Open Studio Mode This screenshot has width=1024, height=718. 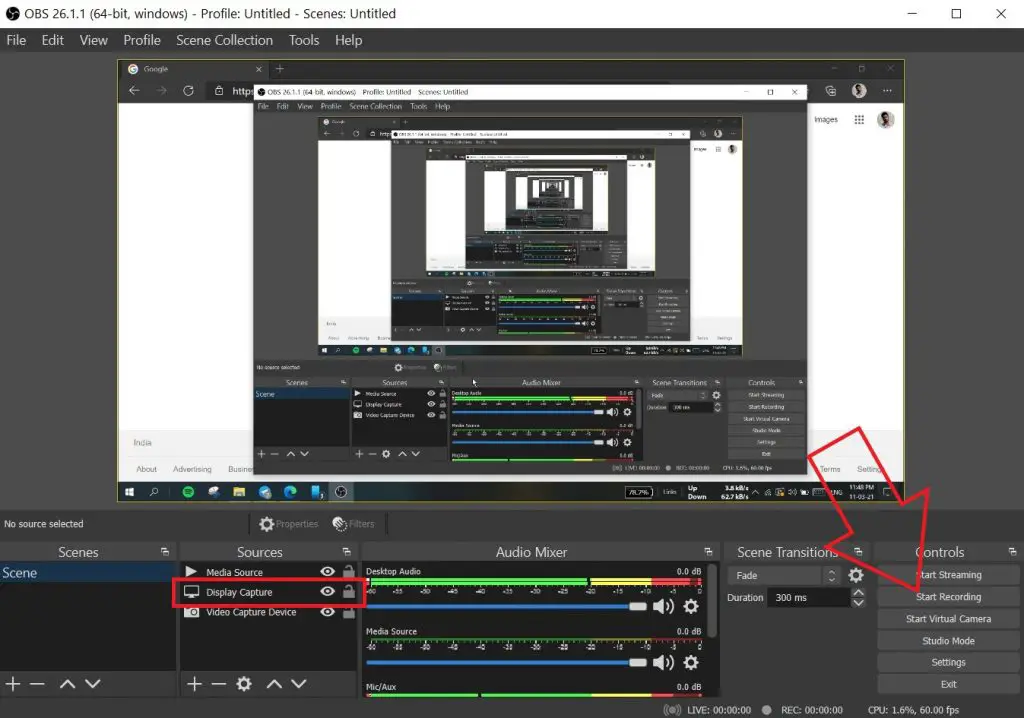tap(947, 640)
